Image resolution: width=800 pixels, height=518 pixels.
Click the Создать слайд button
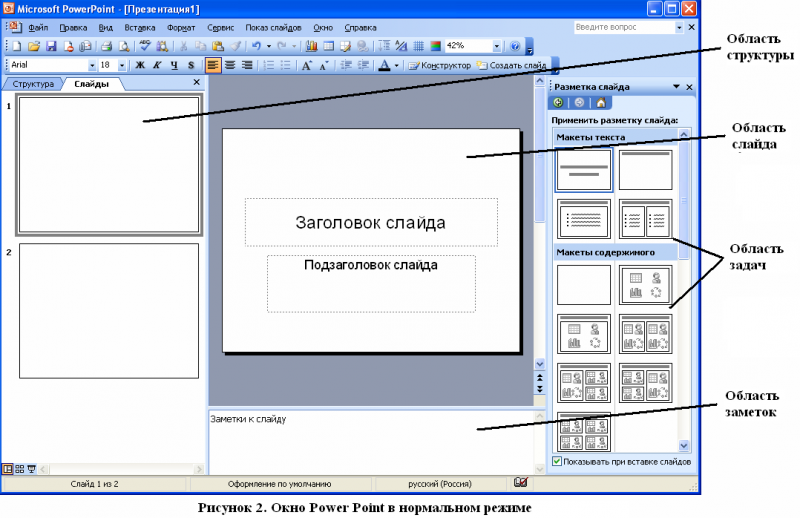pyautogui.click(x=512, y=65)
